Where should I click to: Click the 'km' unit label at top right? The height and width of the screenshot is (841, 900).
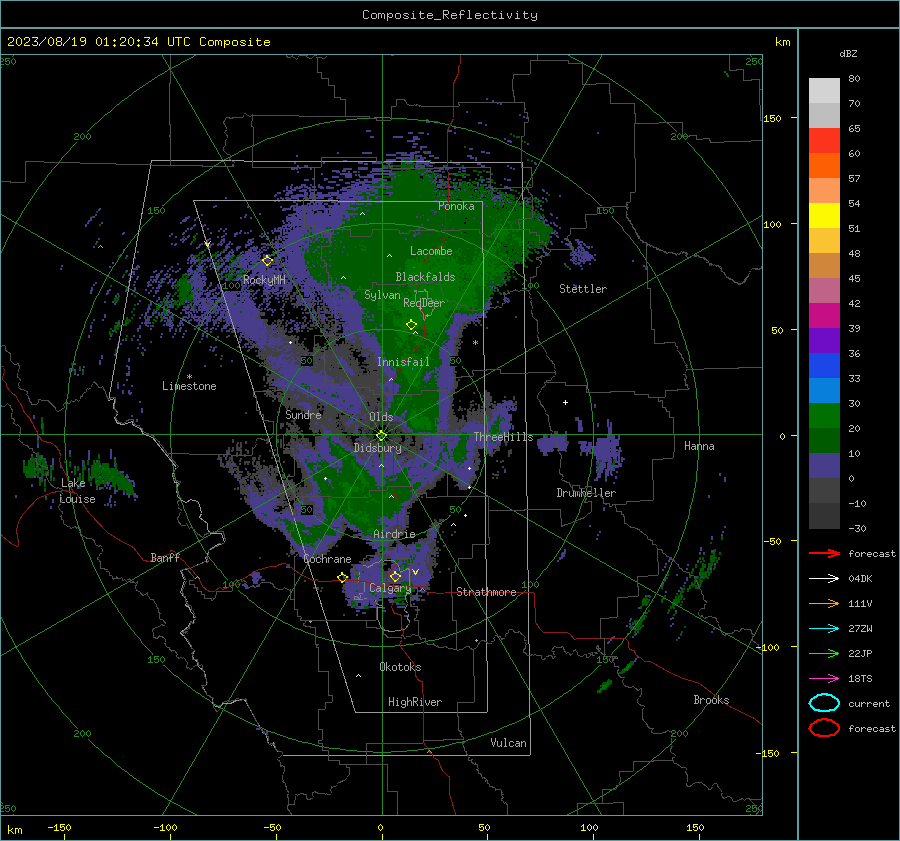(782, 42)
